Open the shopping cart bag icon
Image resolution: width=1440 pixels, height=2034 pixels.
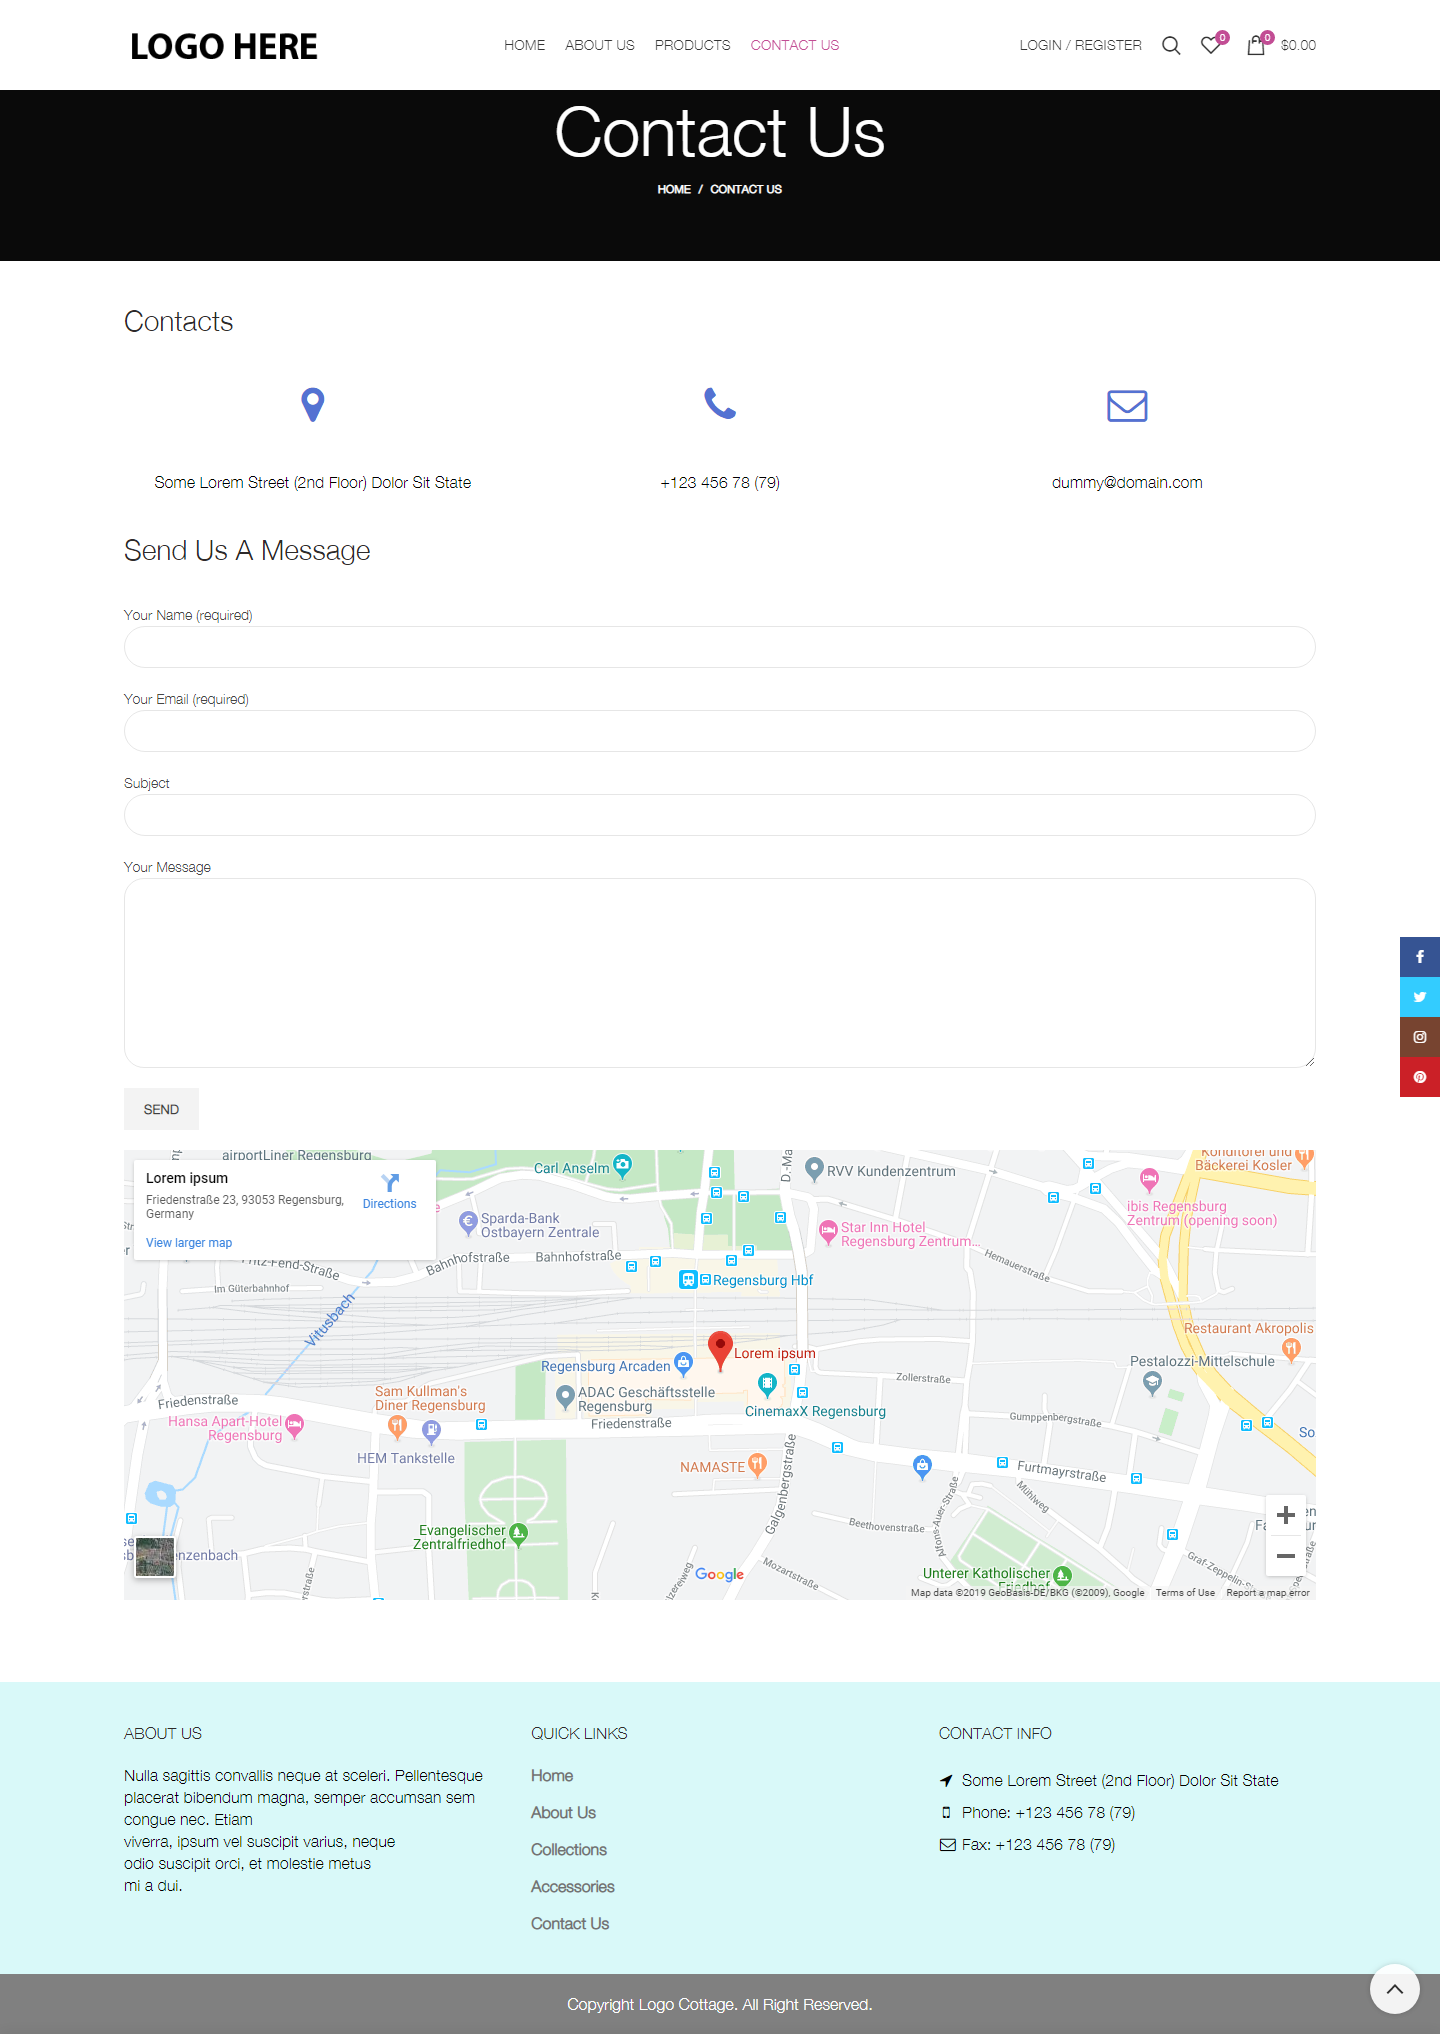(x=1256, y=46)
